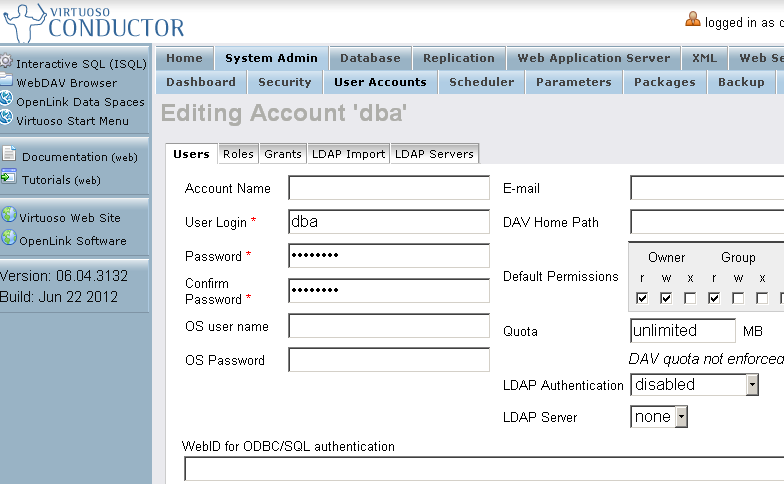The image size is (784, 484).
Task: Open the Parameters subtab
Action: point(574,82)
